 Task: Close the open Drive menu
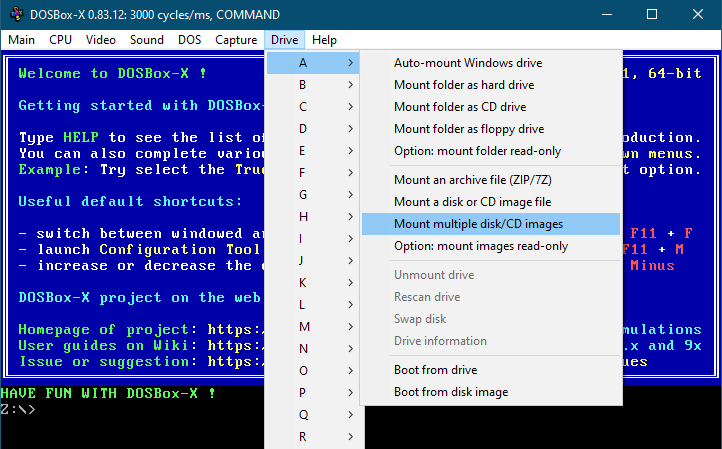[284, 40]
